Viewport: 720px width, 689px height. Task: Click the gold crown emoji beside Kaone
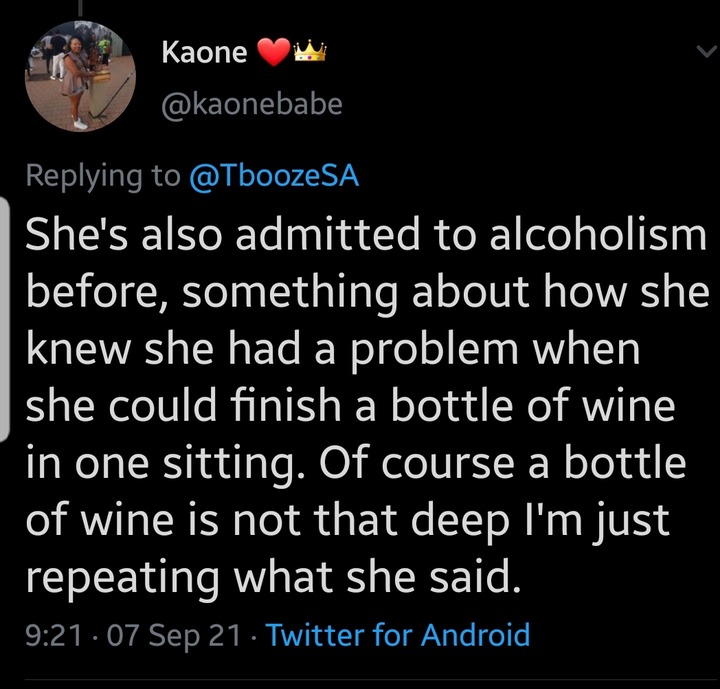[309, 51]
